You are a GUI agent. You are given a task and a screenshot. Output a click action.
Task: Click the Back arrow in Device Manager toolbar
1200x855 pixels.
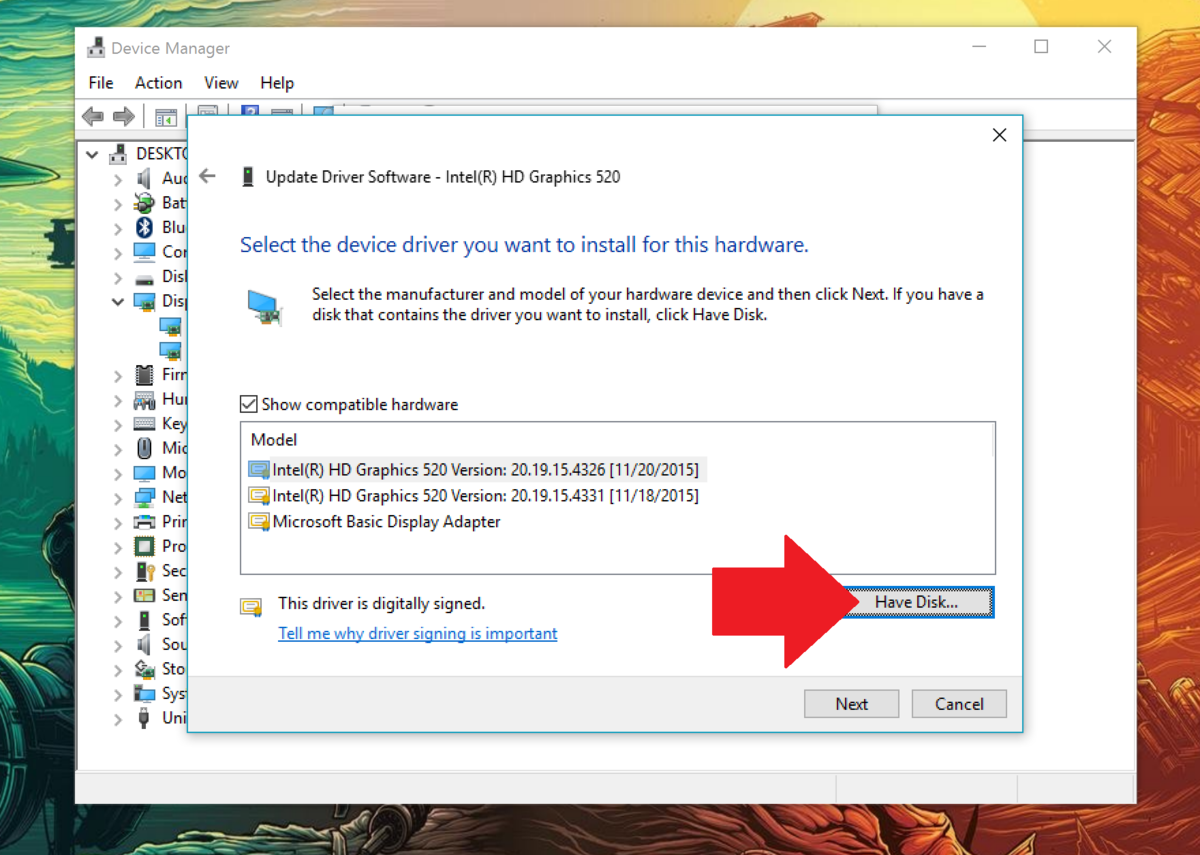(x=93, y=117)
